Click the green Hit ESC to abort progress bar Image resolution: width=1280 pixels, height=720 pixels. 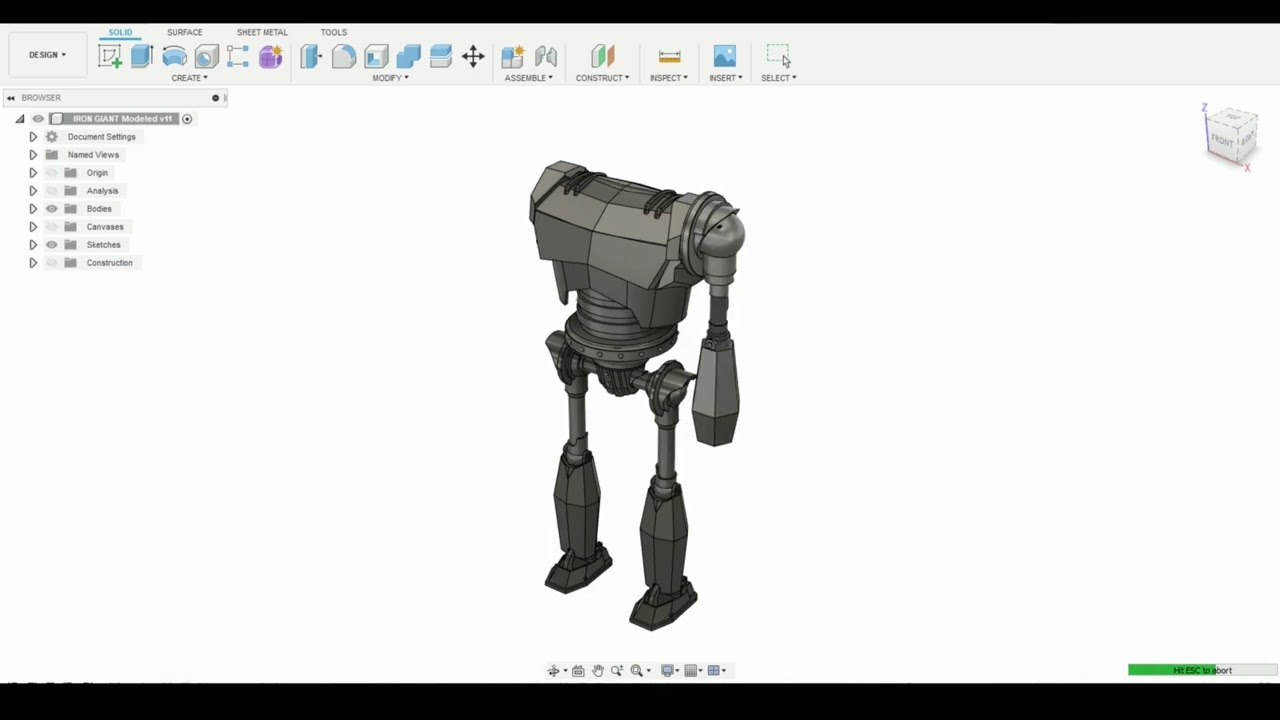(x=1202, y=670)
